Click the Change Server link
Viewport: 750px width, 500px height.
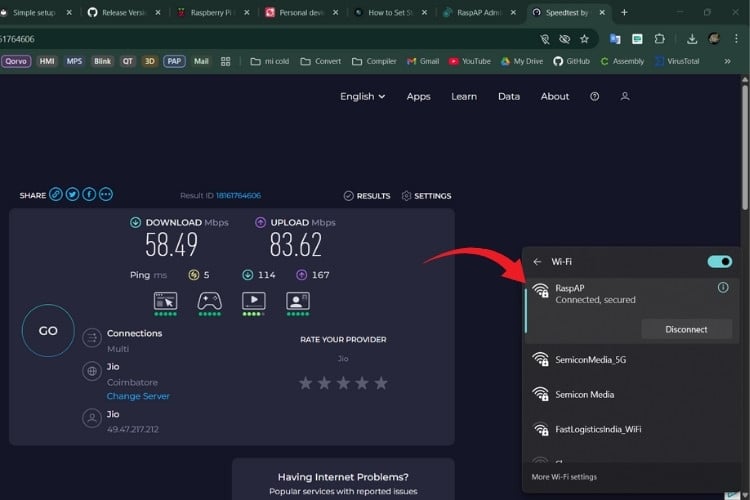point(138,396)
